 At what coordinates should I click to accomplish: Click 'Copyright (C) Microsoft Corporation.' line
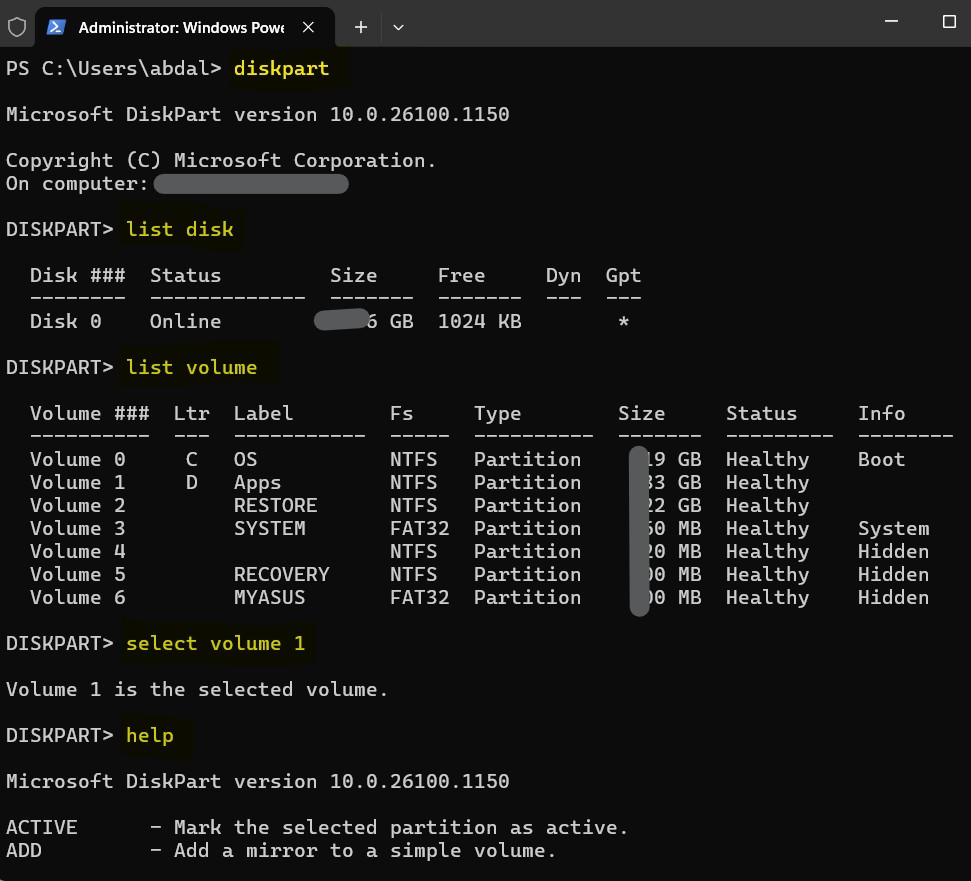pos(221,160)
